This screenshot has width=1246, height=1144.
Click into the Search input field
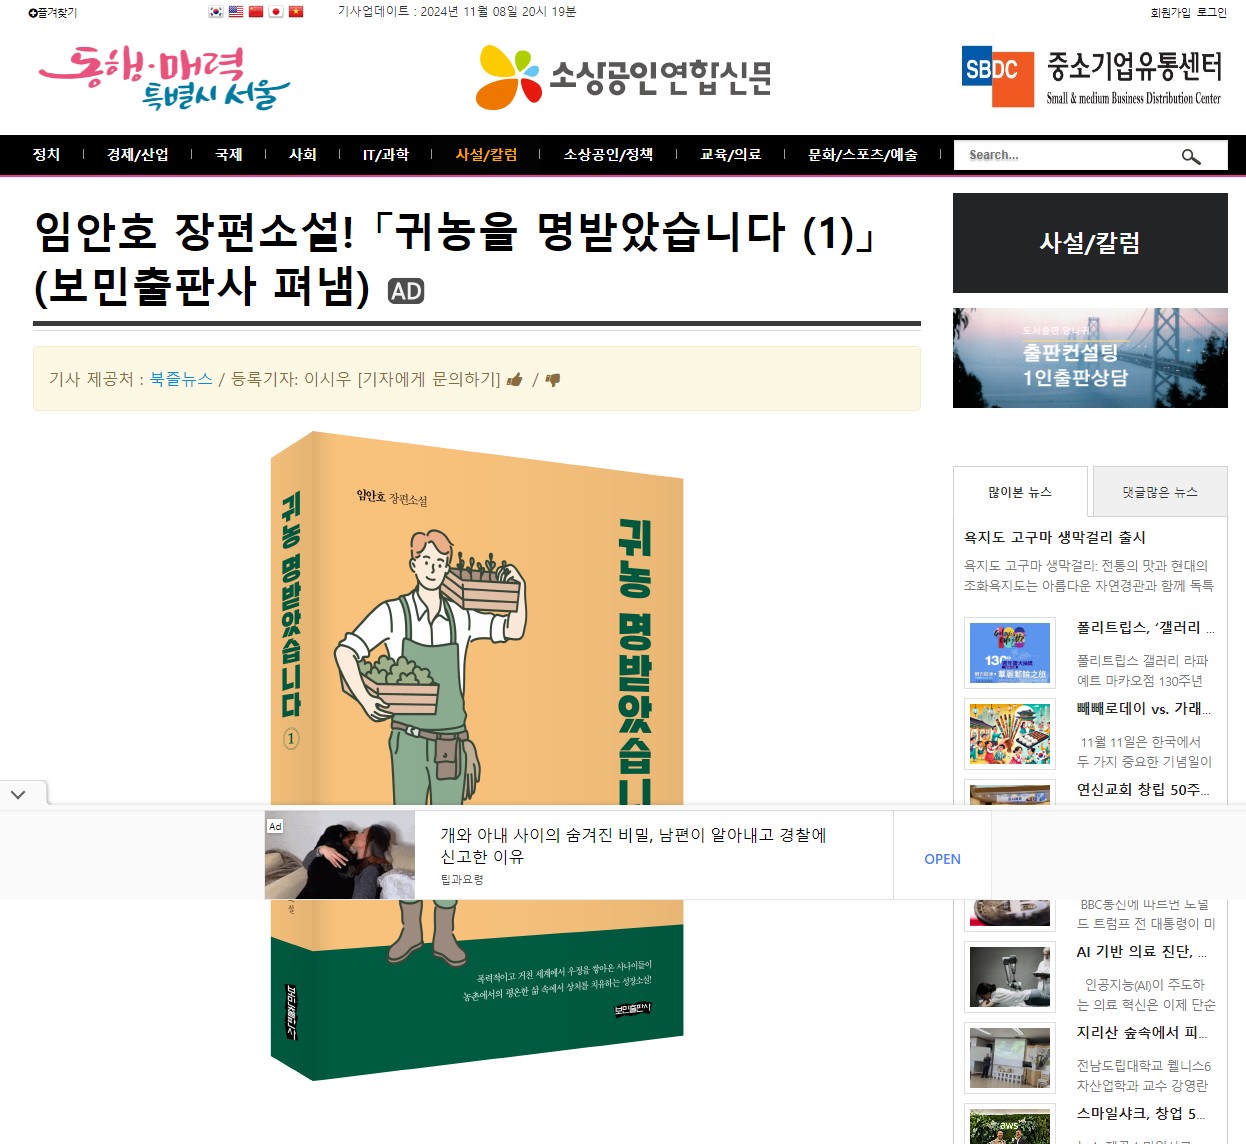click(1070, 155)
